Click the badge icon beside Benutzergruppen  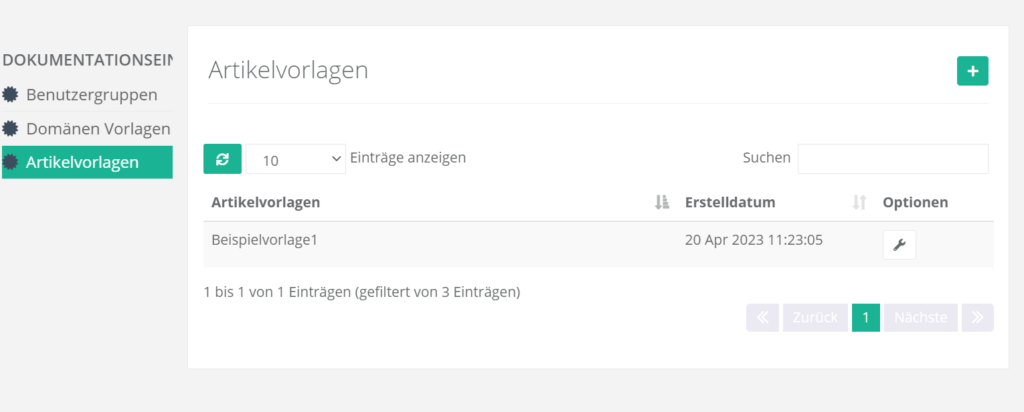(x=11, y=95)
